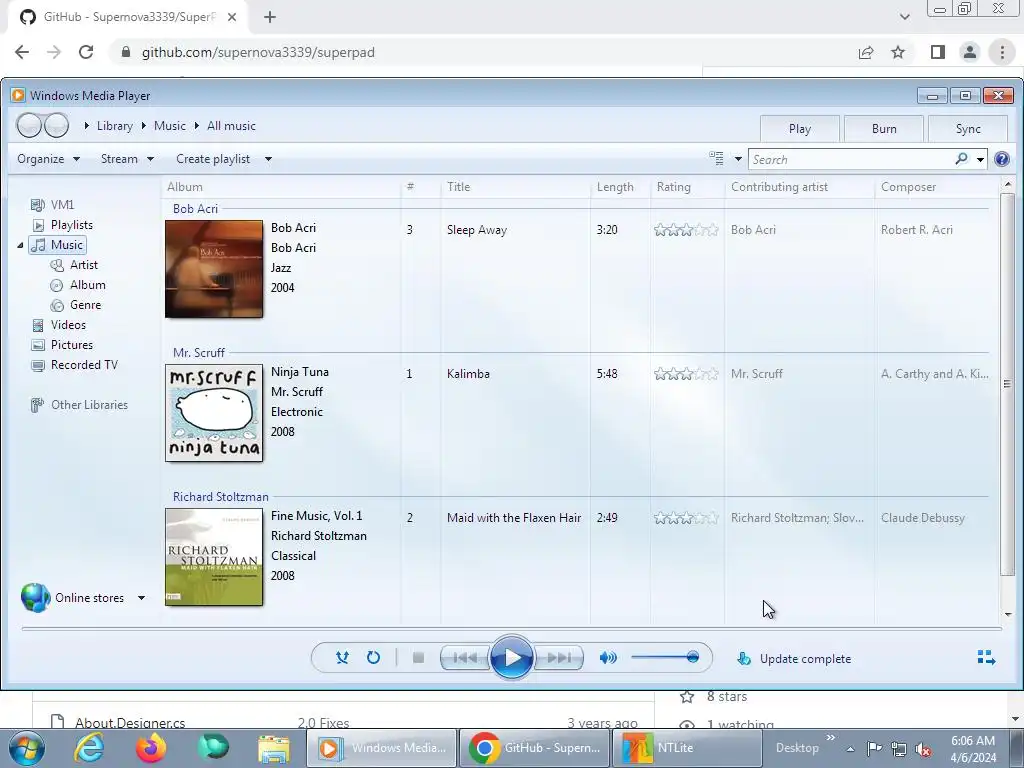
Task: Adjust the volume slider
Action: [x=665, y=657]
